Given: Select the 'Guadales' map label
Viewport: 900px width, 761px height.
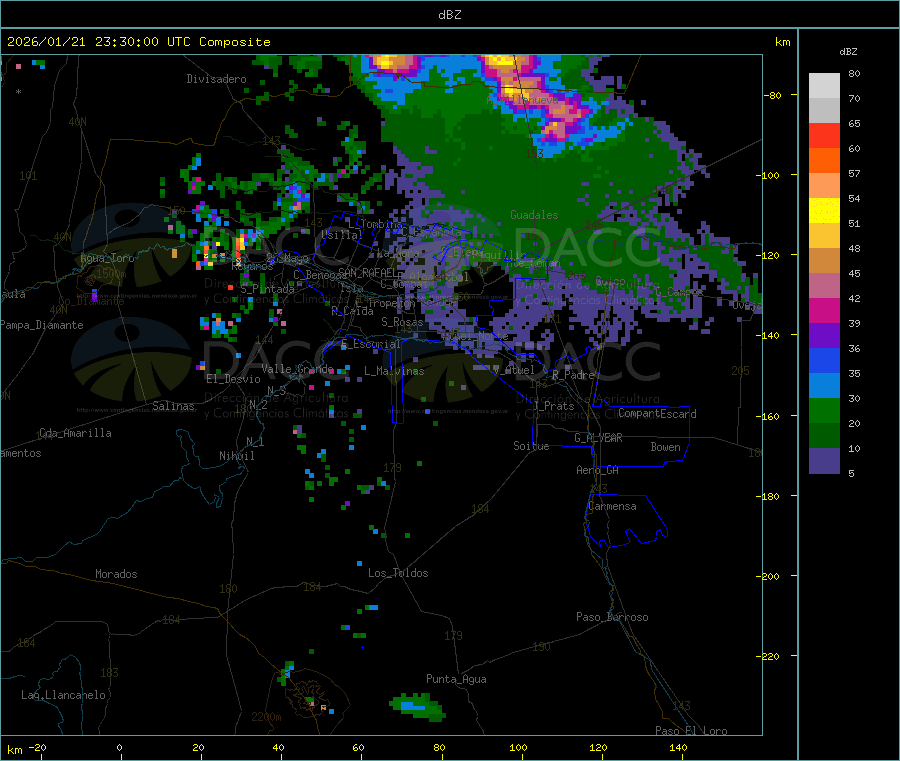Looking at the screenshot, I should click(x=534, y=215).
